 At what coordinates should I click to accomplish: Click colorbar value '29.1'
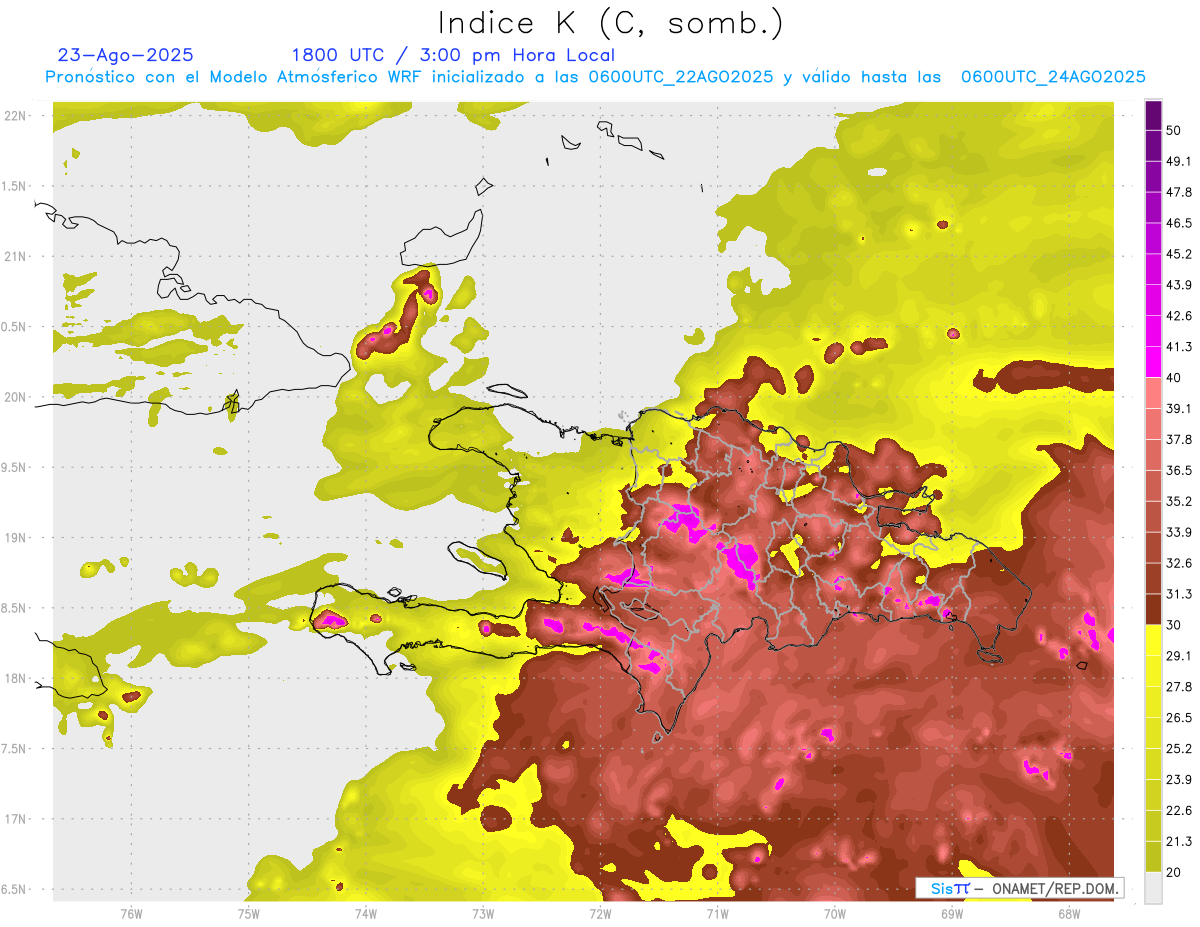1178,655
